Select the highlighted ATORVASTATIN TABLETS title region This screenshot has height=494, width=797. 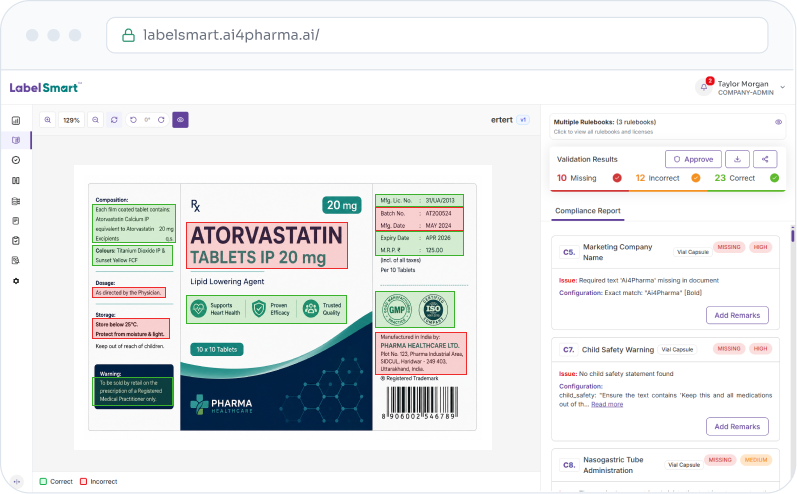[267, 245]
